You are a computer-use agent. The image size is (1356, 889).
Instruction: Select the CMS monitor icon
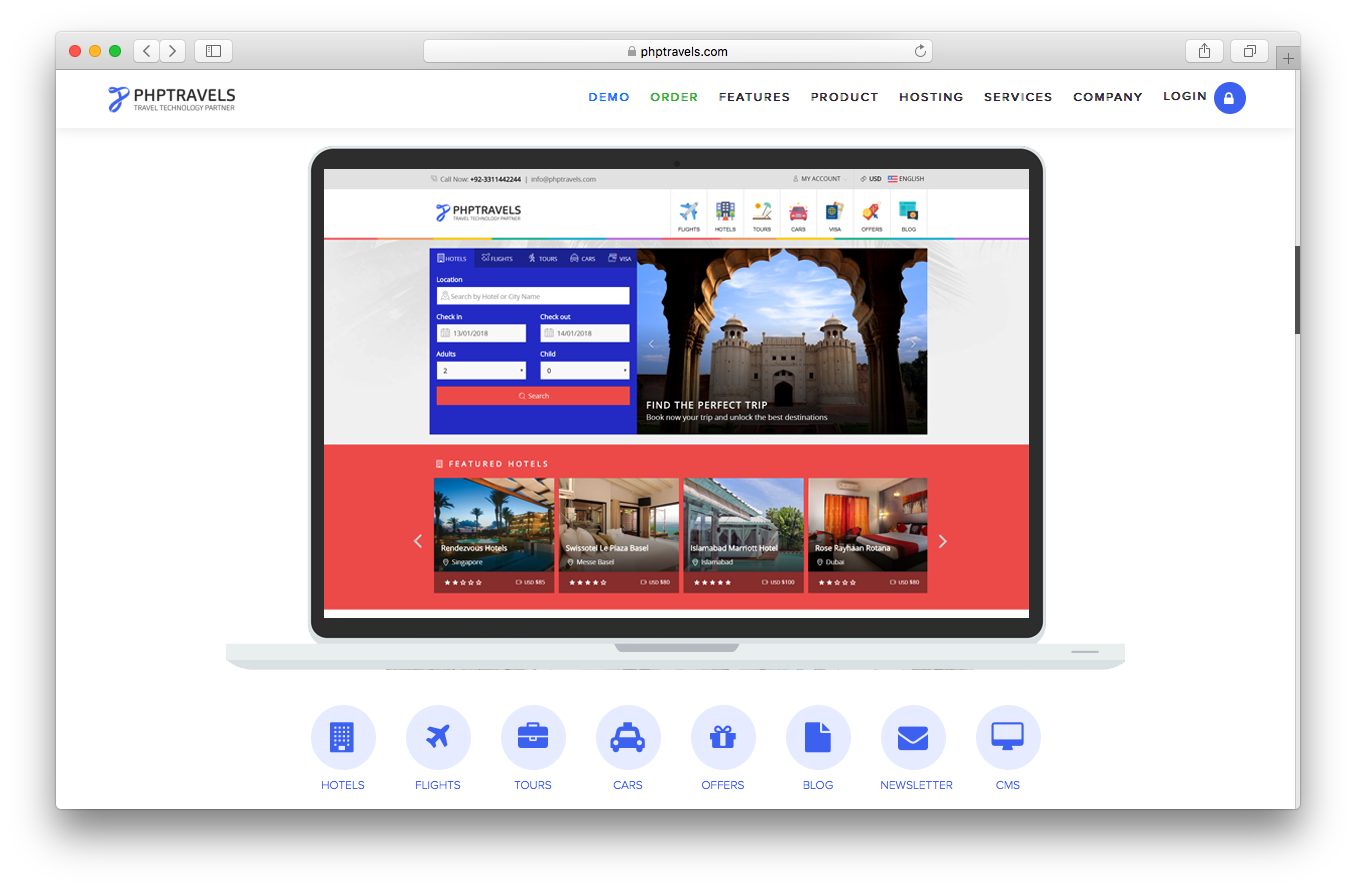click(1008, 736)
